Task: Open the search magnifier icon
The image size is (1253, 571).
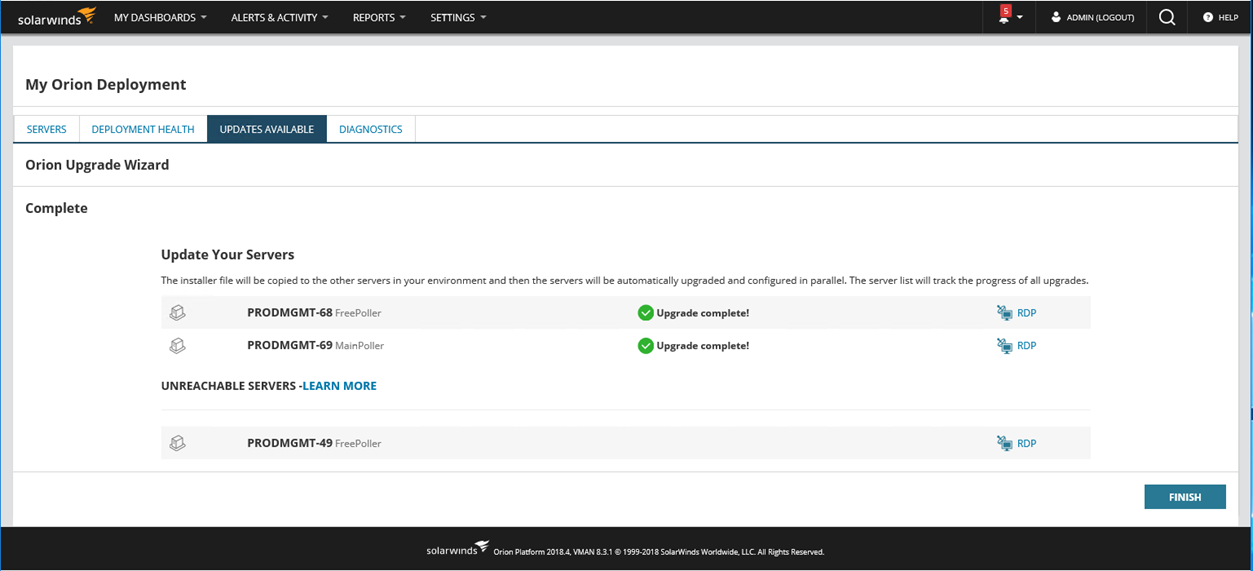Action: click(x=1167, y=17)
